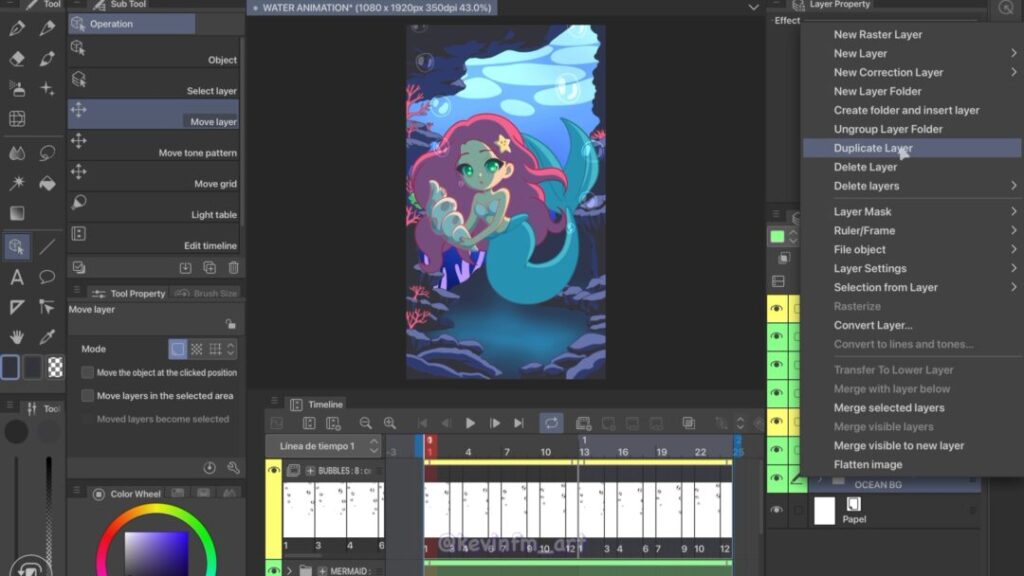Screen dimensions: 1024x576
Task: Open the document tab list dropdown arrow
Action: (753, 8)
